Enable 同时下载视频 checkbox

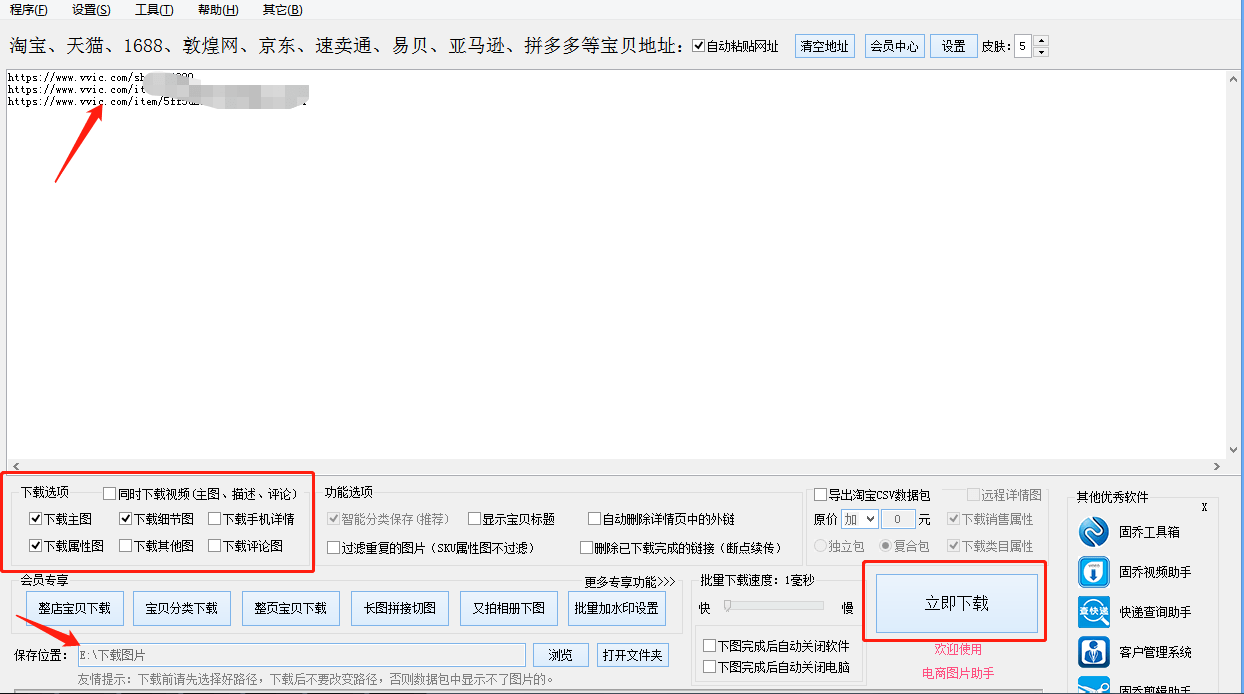click(110, 493)
